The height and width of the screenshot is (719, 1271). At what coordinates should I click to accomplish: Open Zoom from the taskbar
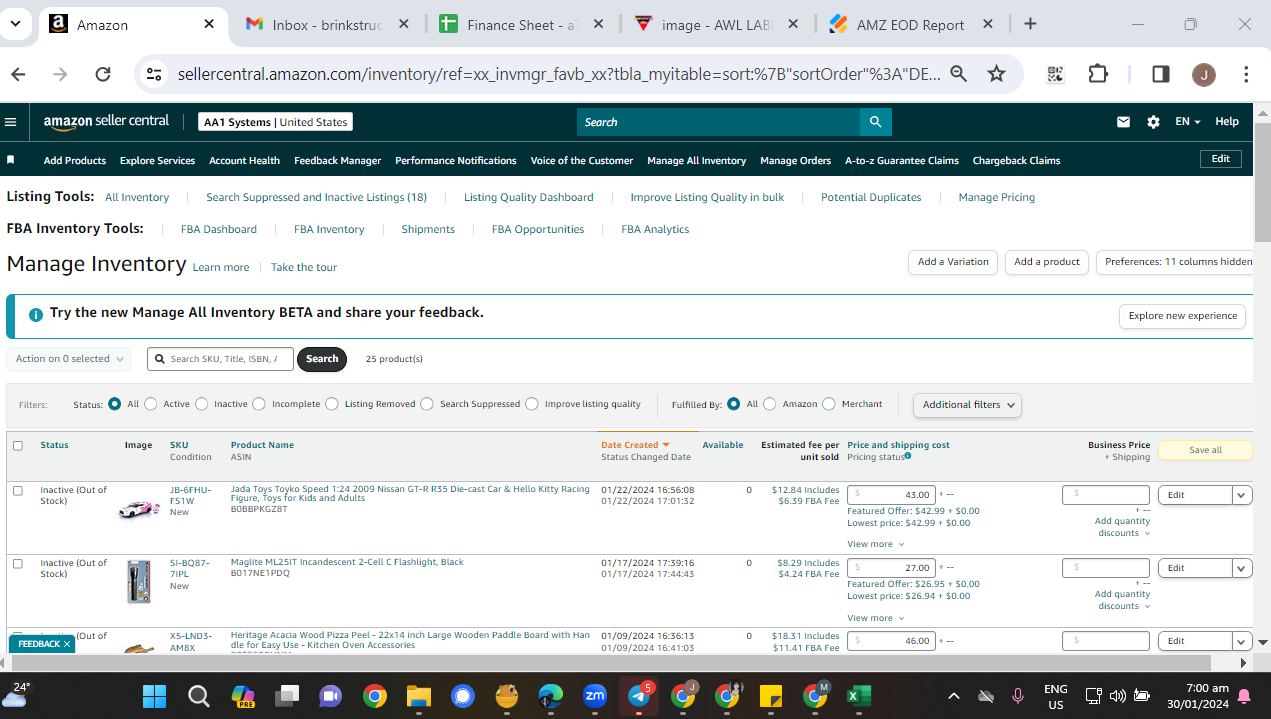point(595,695)
